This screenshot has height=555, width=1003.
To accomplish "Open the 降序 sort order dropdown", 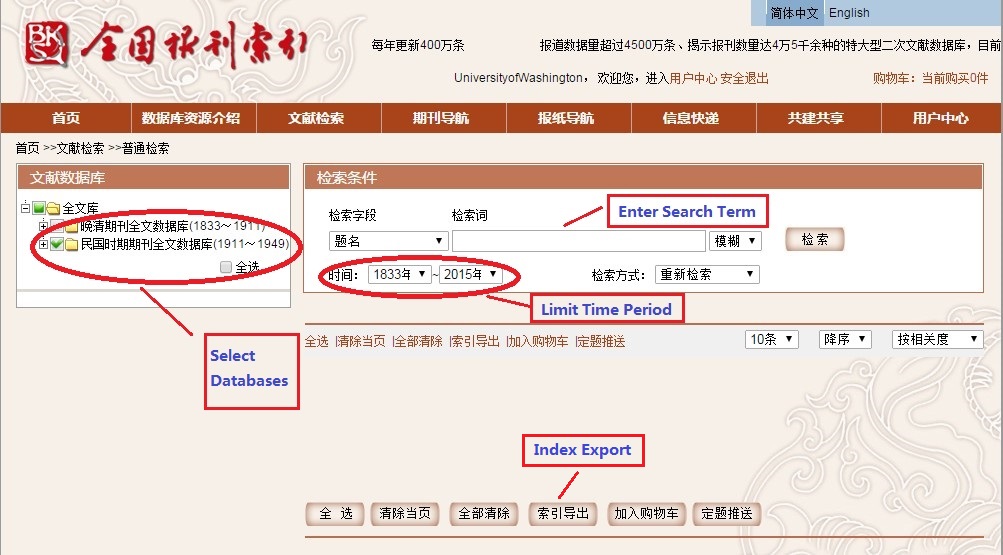I will pyautogui.click(x=844, y=340).
